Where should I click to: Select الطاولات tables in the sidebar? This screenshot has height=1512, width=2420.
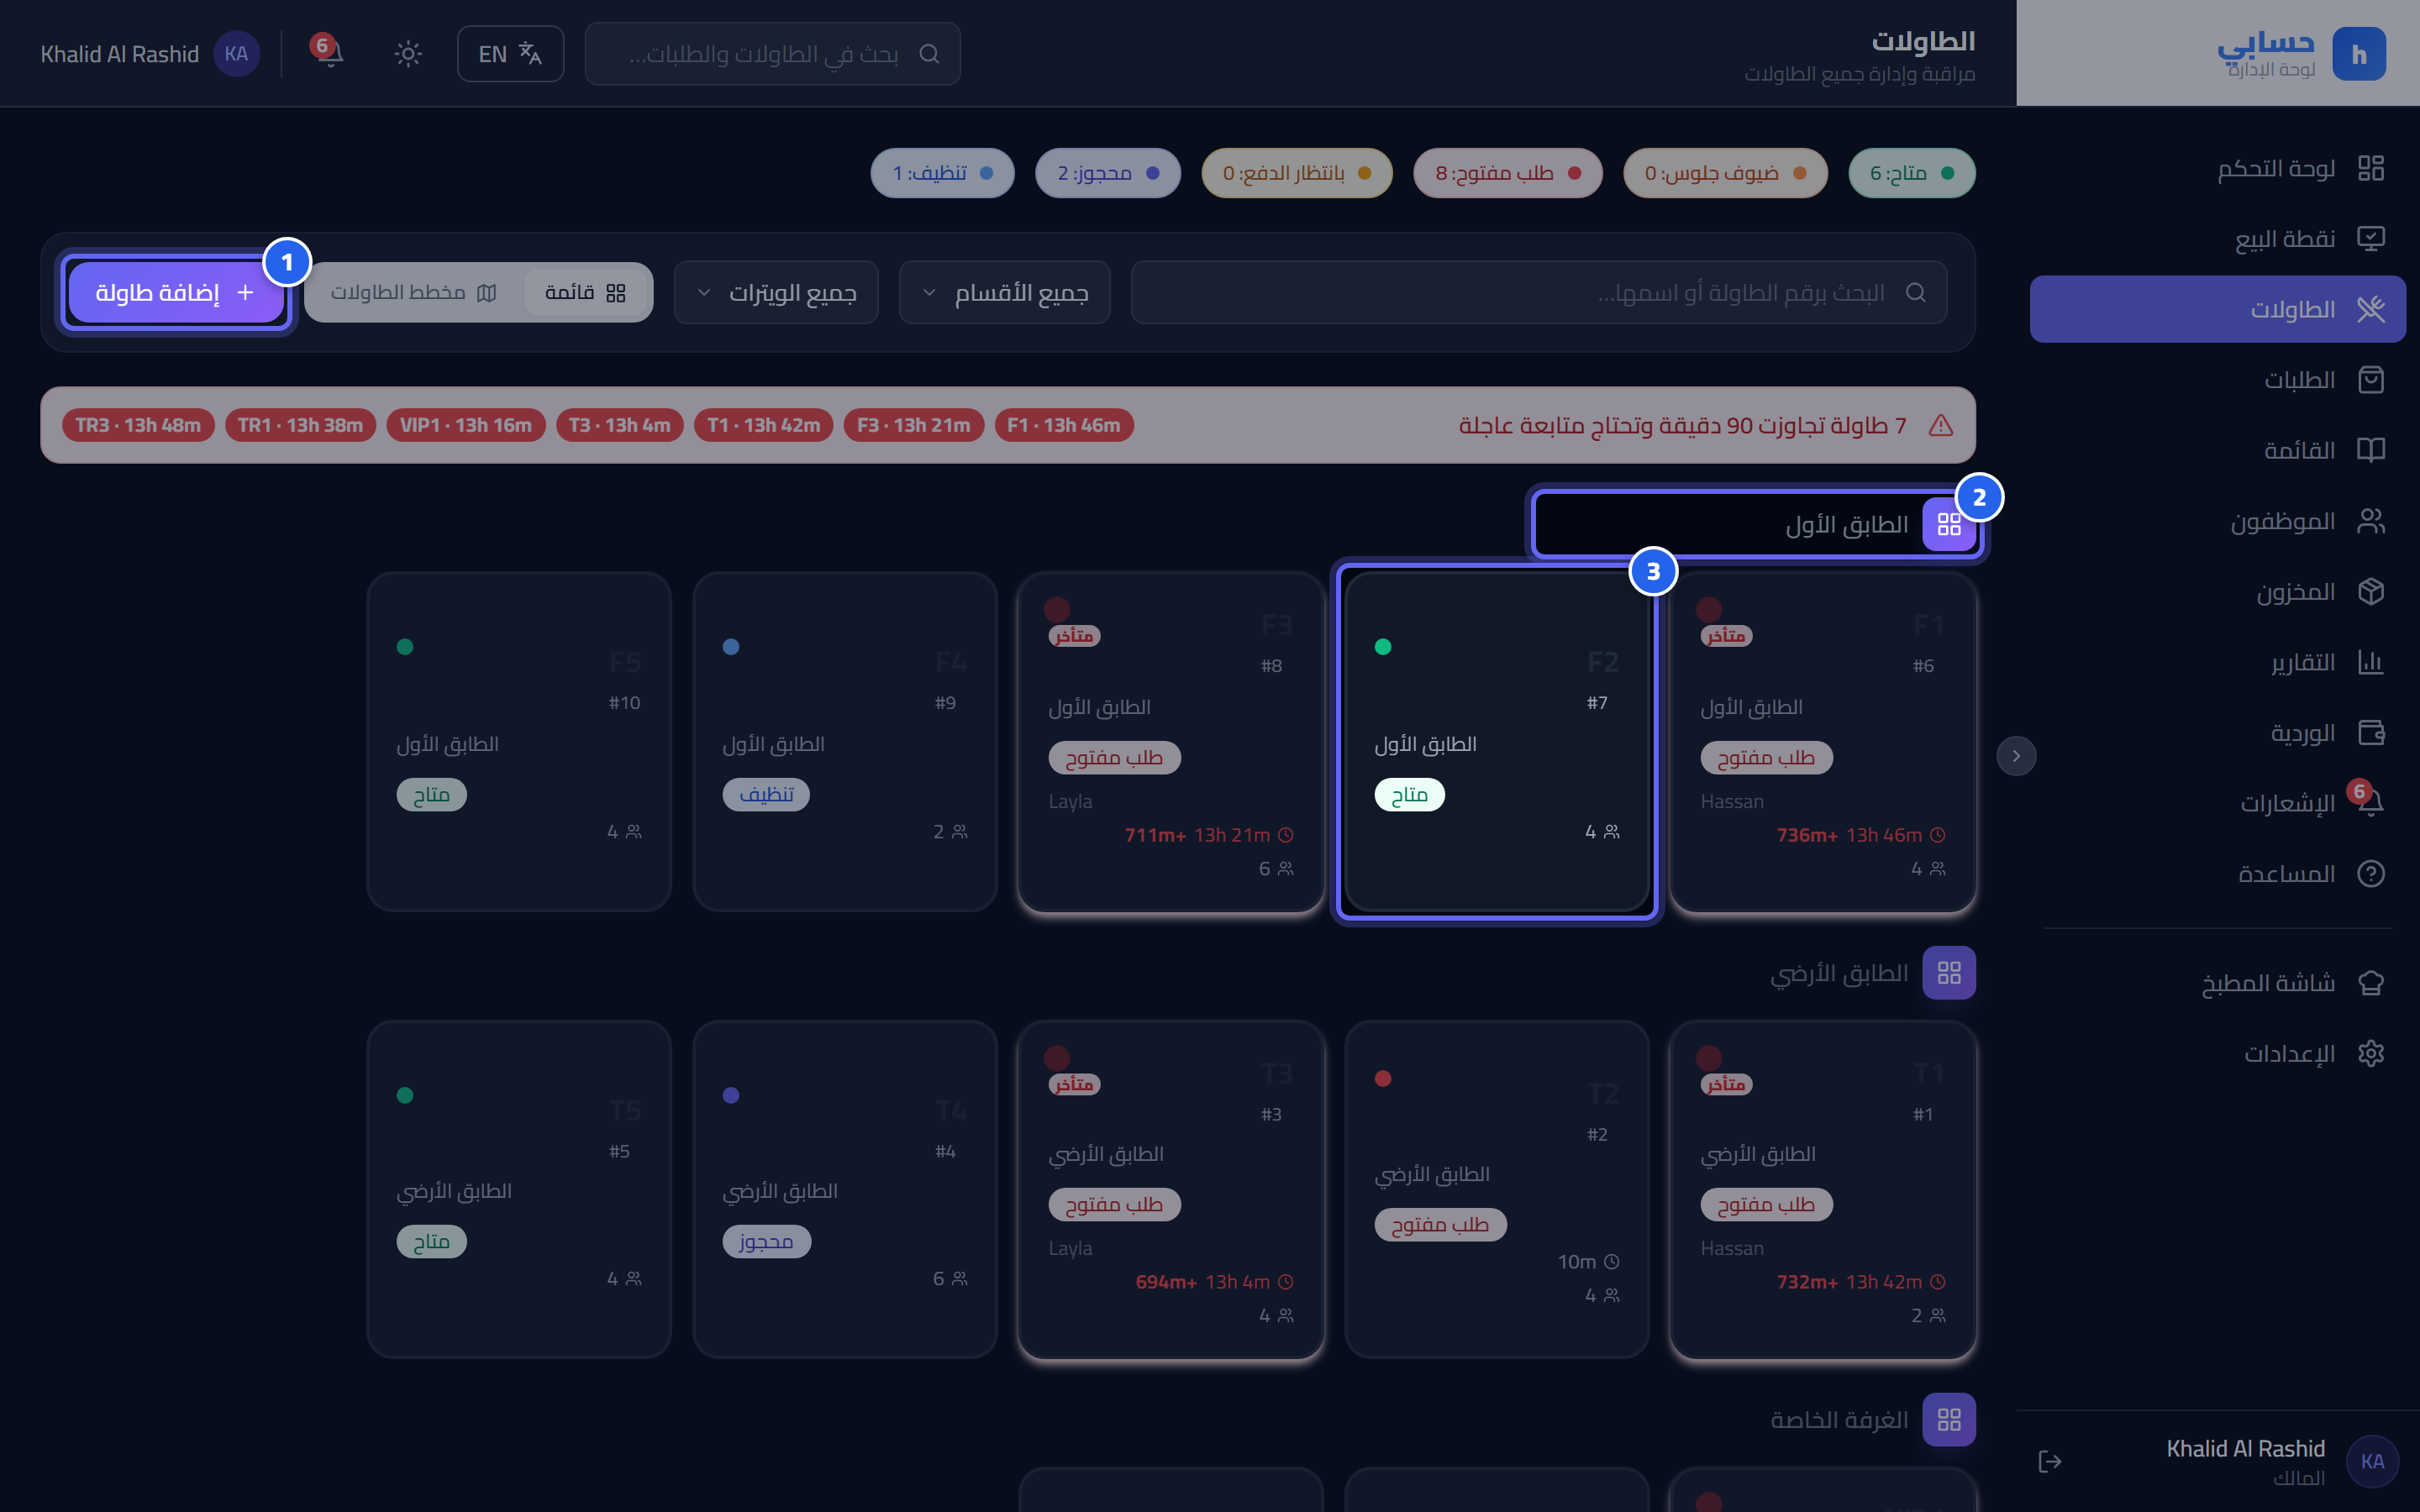tap(2218, 309)
